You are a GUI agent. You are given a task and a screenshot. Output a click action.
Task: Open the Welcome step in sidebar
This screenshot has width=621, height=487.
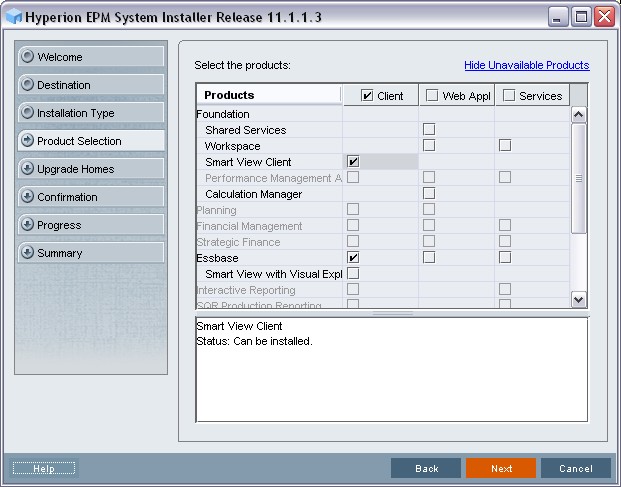coord(91,57)
